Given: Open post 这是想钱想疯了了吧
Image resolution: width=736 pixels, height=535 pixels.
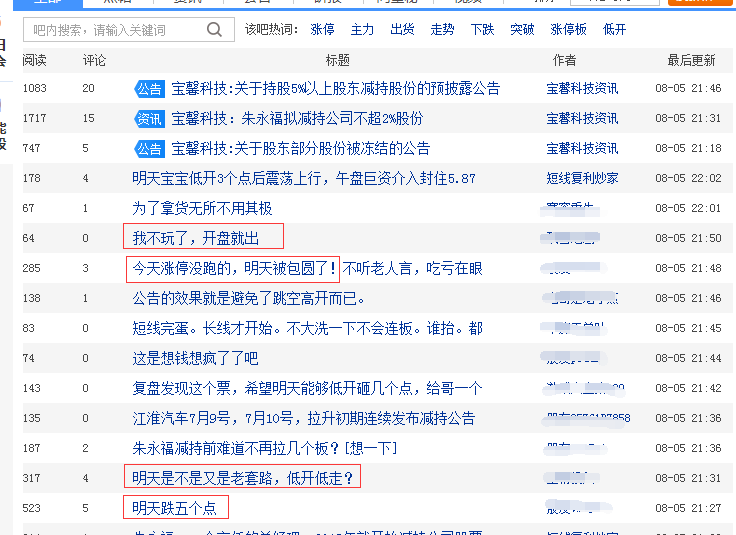Looking at the screenshot, I should 195,359.
